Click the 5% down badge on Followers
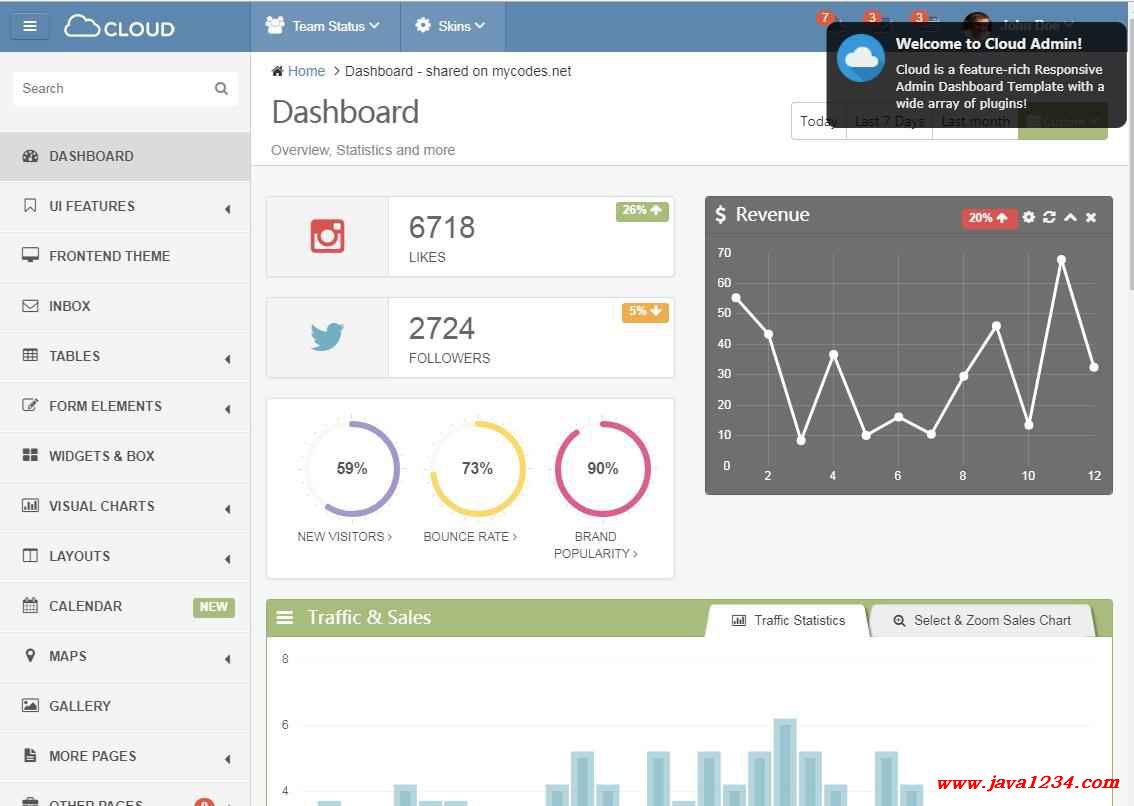Screen dimensions: 1134x806 (x=645, y=311)
